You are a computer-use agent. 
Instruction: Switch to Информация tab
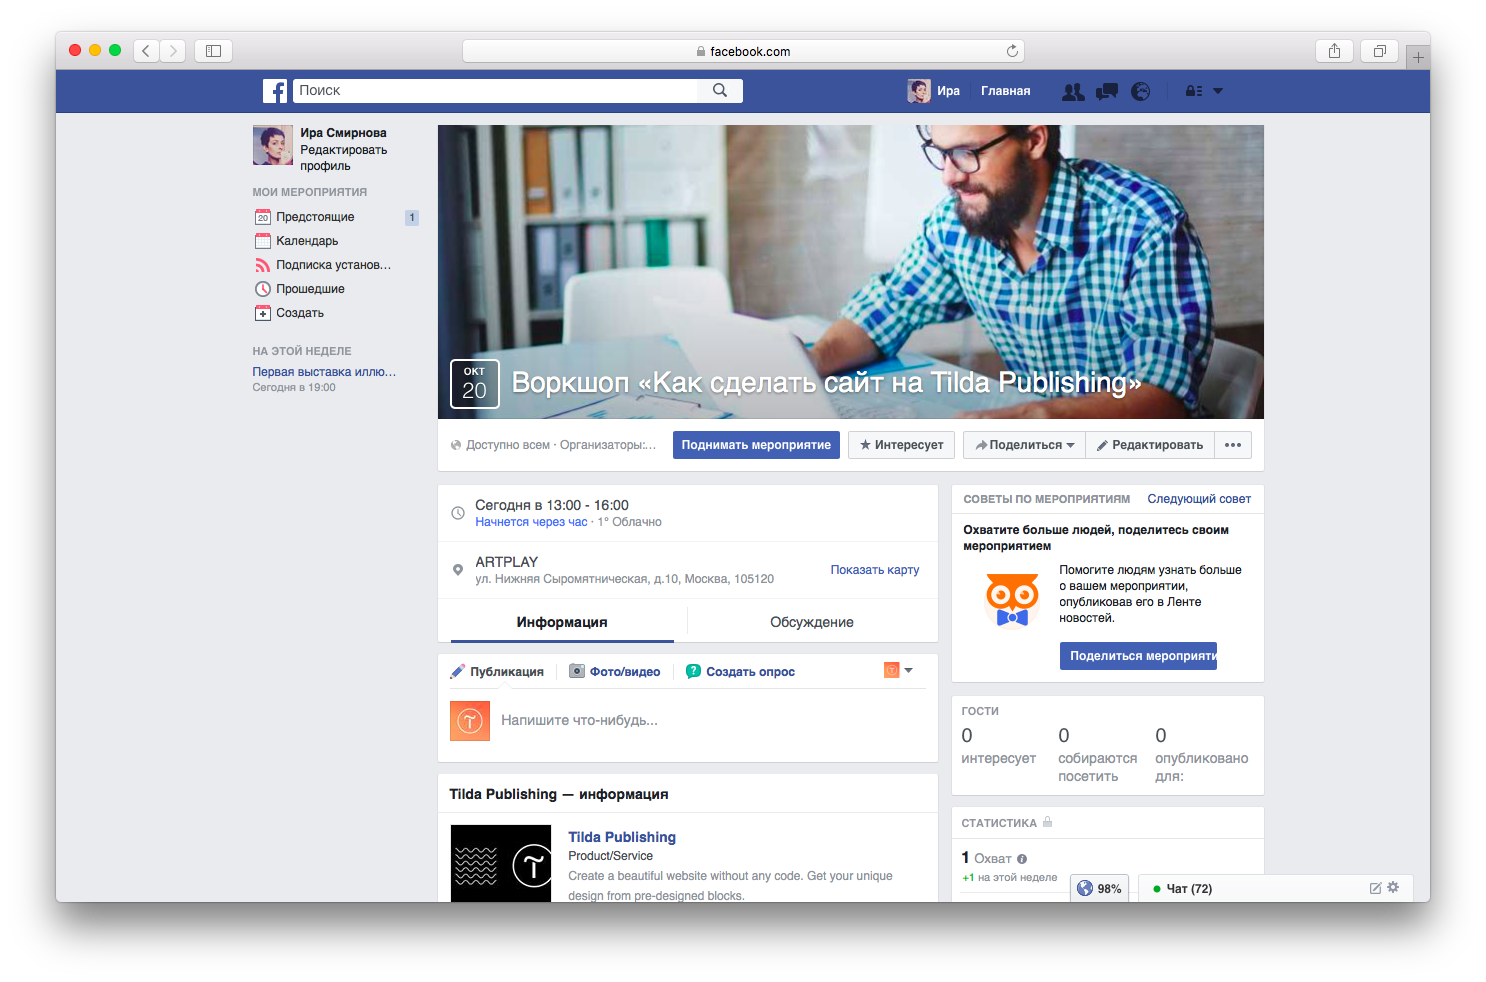562,622
